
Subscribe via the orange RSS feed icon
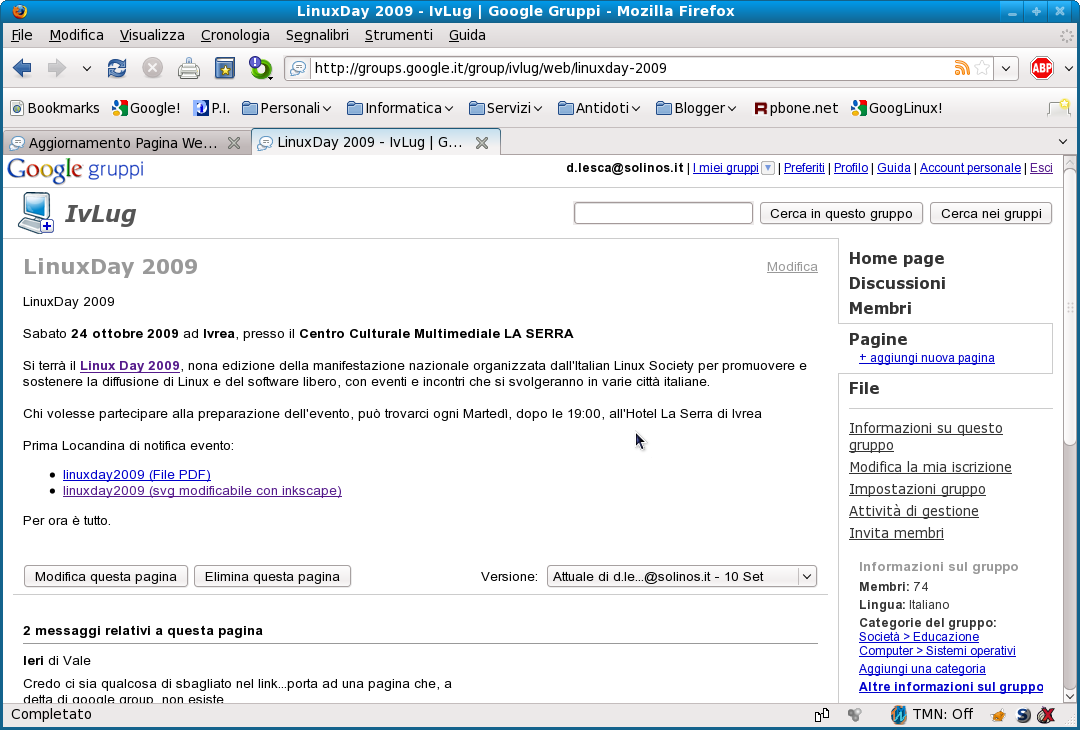[x=962, y=68]
